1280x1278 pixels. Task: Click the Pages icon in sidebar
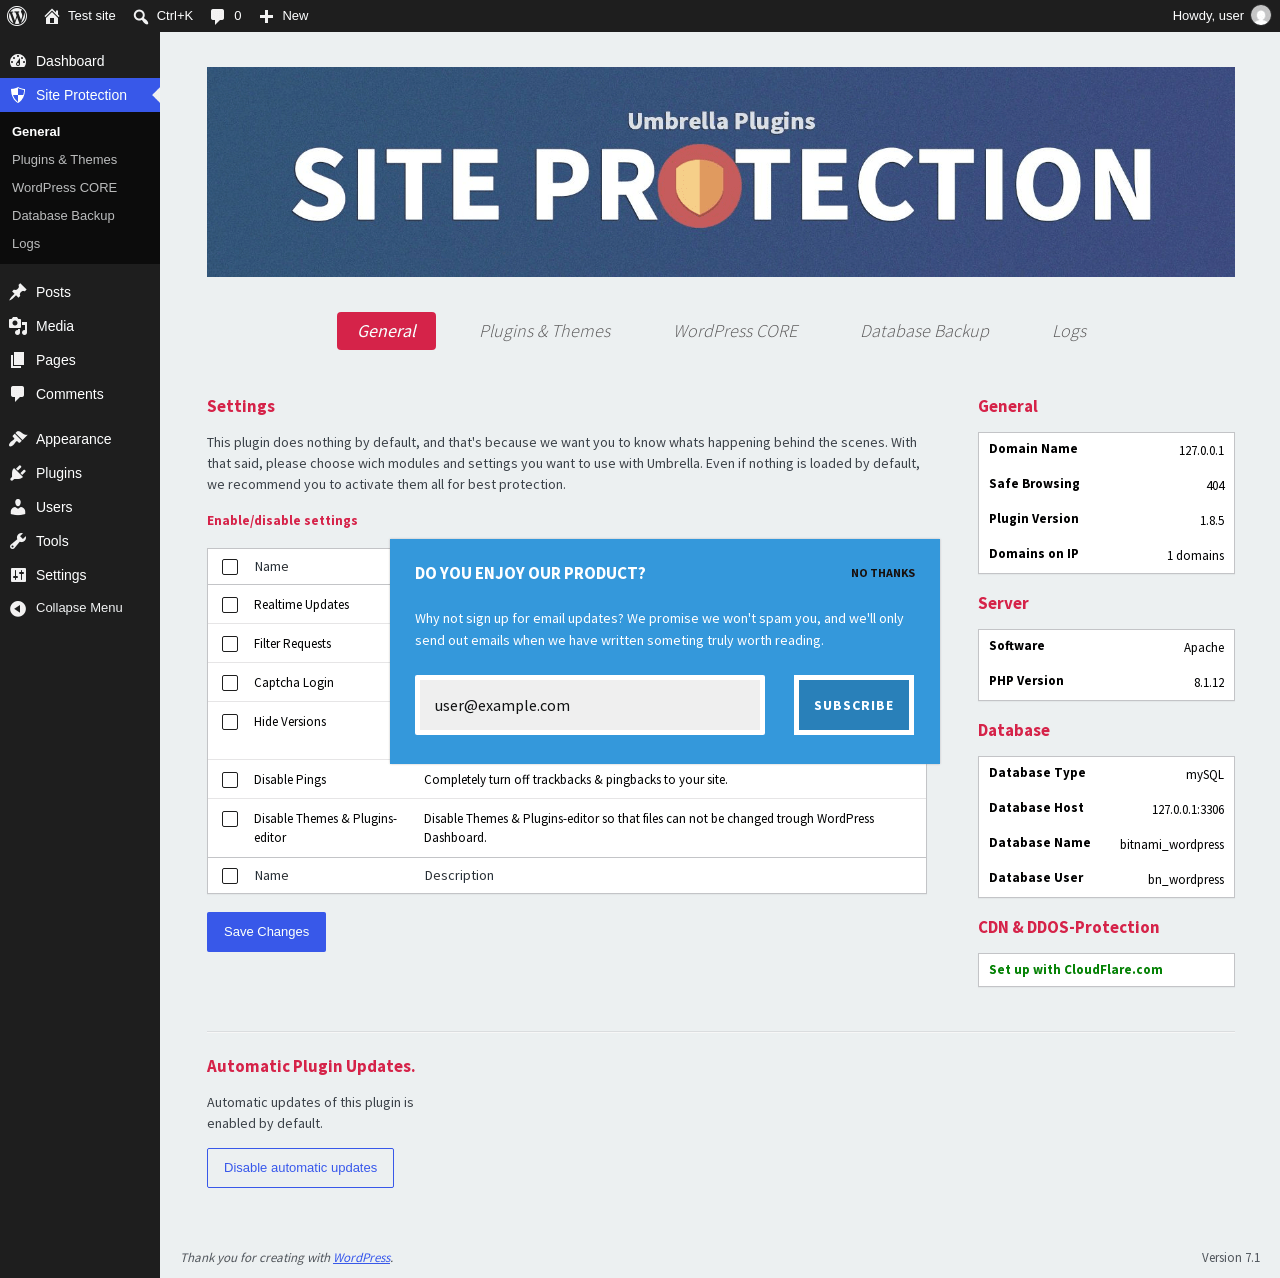click(18, 360)
